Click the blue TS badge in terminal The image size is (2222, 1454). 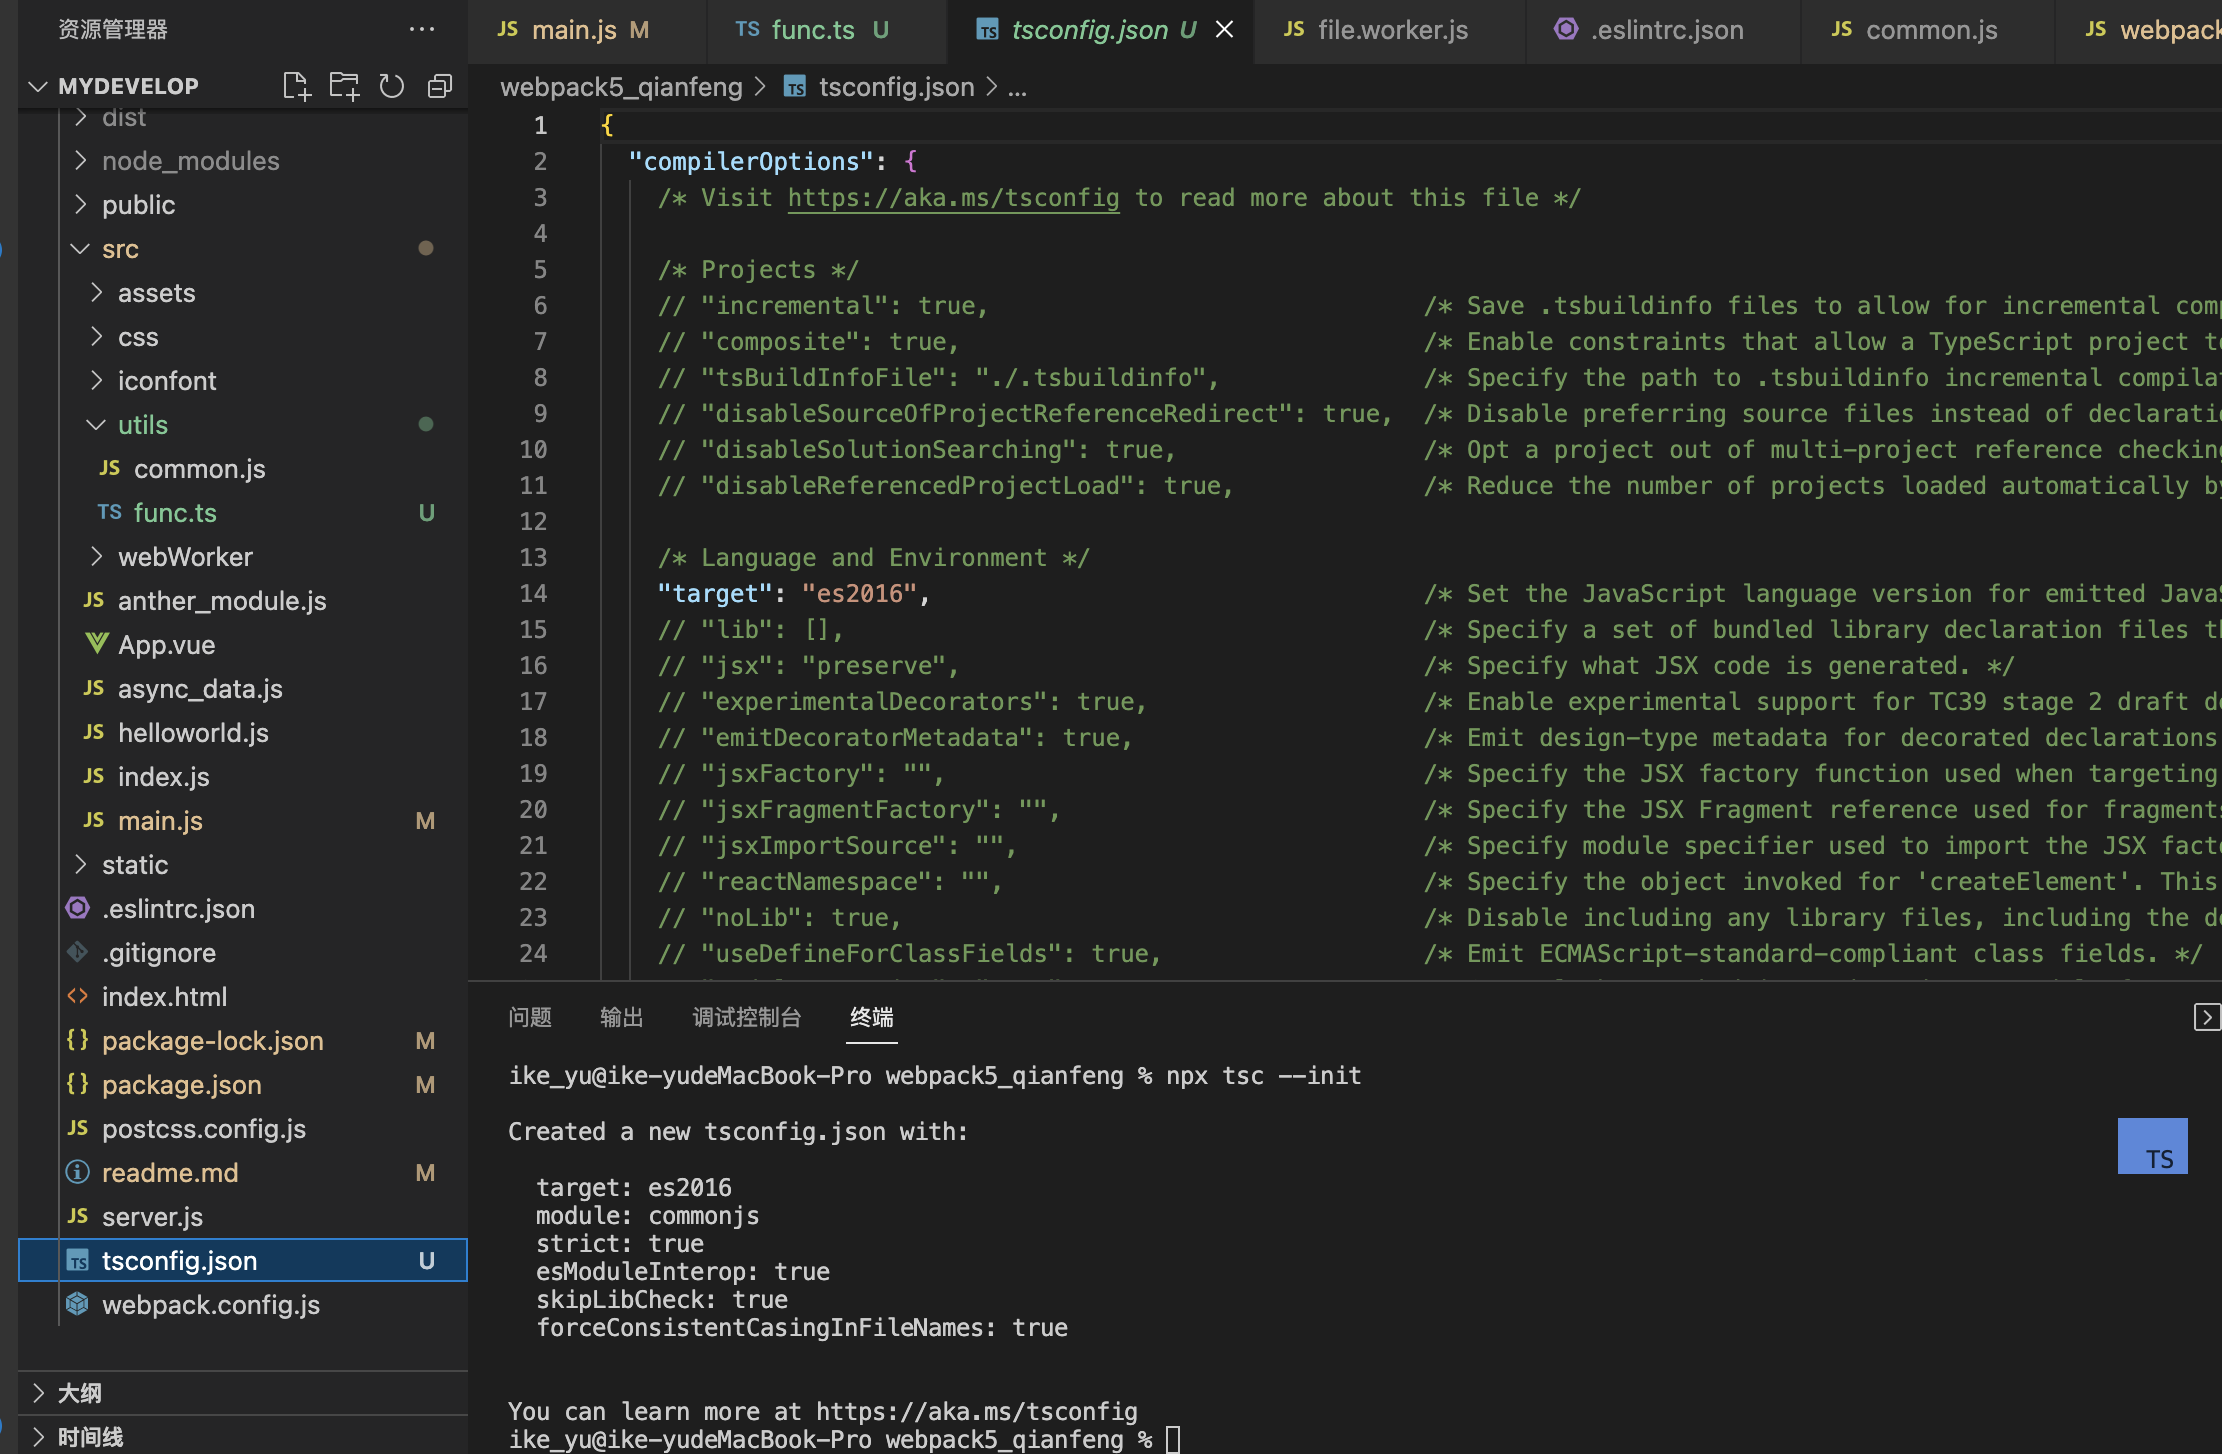[x=2152, y=1146]
